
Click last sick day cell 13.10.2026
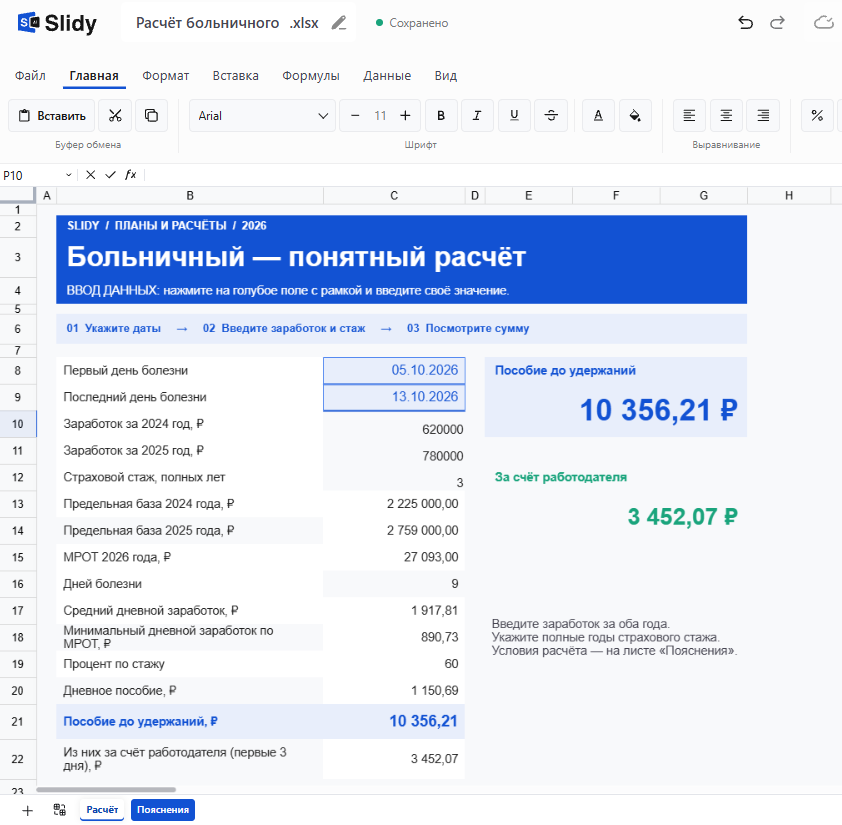click(394, 397)
